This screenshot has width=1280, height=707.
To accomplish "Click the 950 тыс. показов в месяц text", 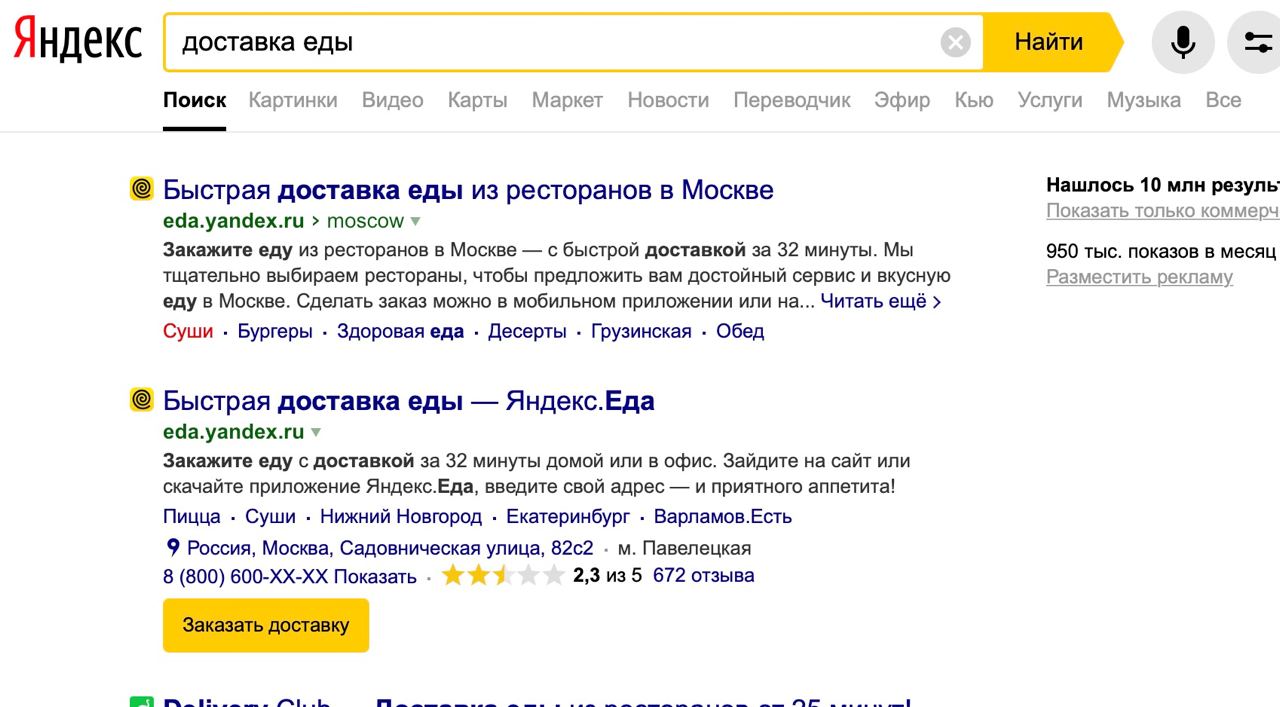I will coord(1161,251).
